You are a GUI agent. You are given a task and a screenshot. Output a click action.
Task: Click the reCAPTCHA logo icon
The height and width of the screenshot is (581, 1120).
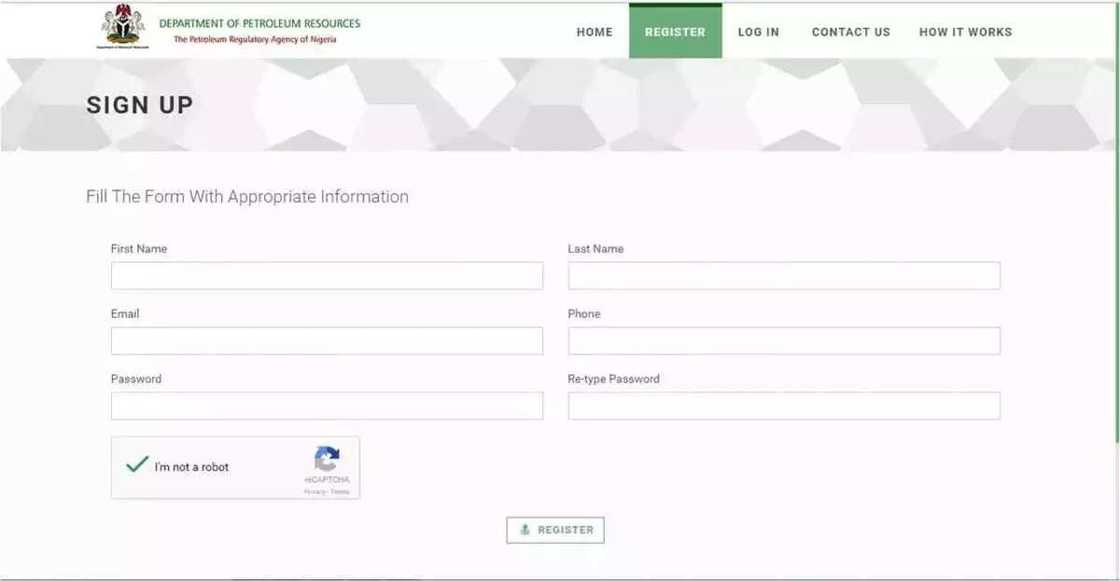325,457
